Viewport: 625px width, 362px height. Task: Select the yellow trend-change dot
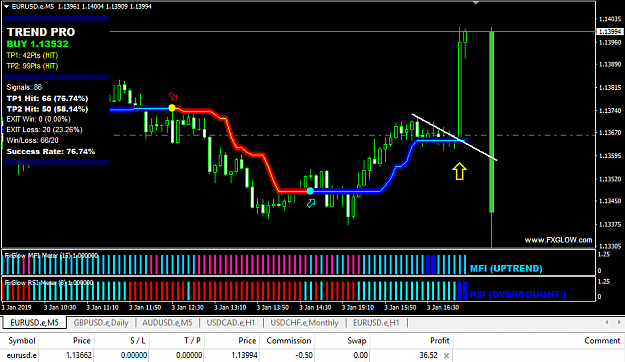(172, 108)
